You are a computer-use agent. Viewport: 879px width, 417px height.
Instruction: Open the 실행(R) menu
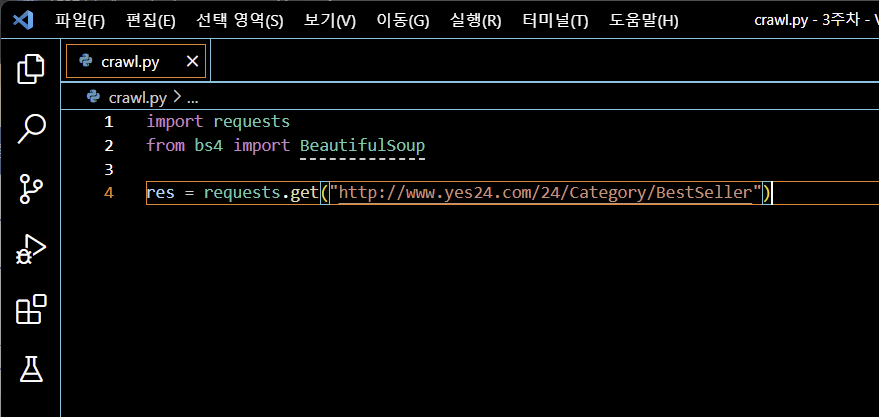pos(476,21)
